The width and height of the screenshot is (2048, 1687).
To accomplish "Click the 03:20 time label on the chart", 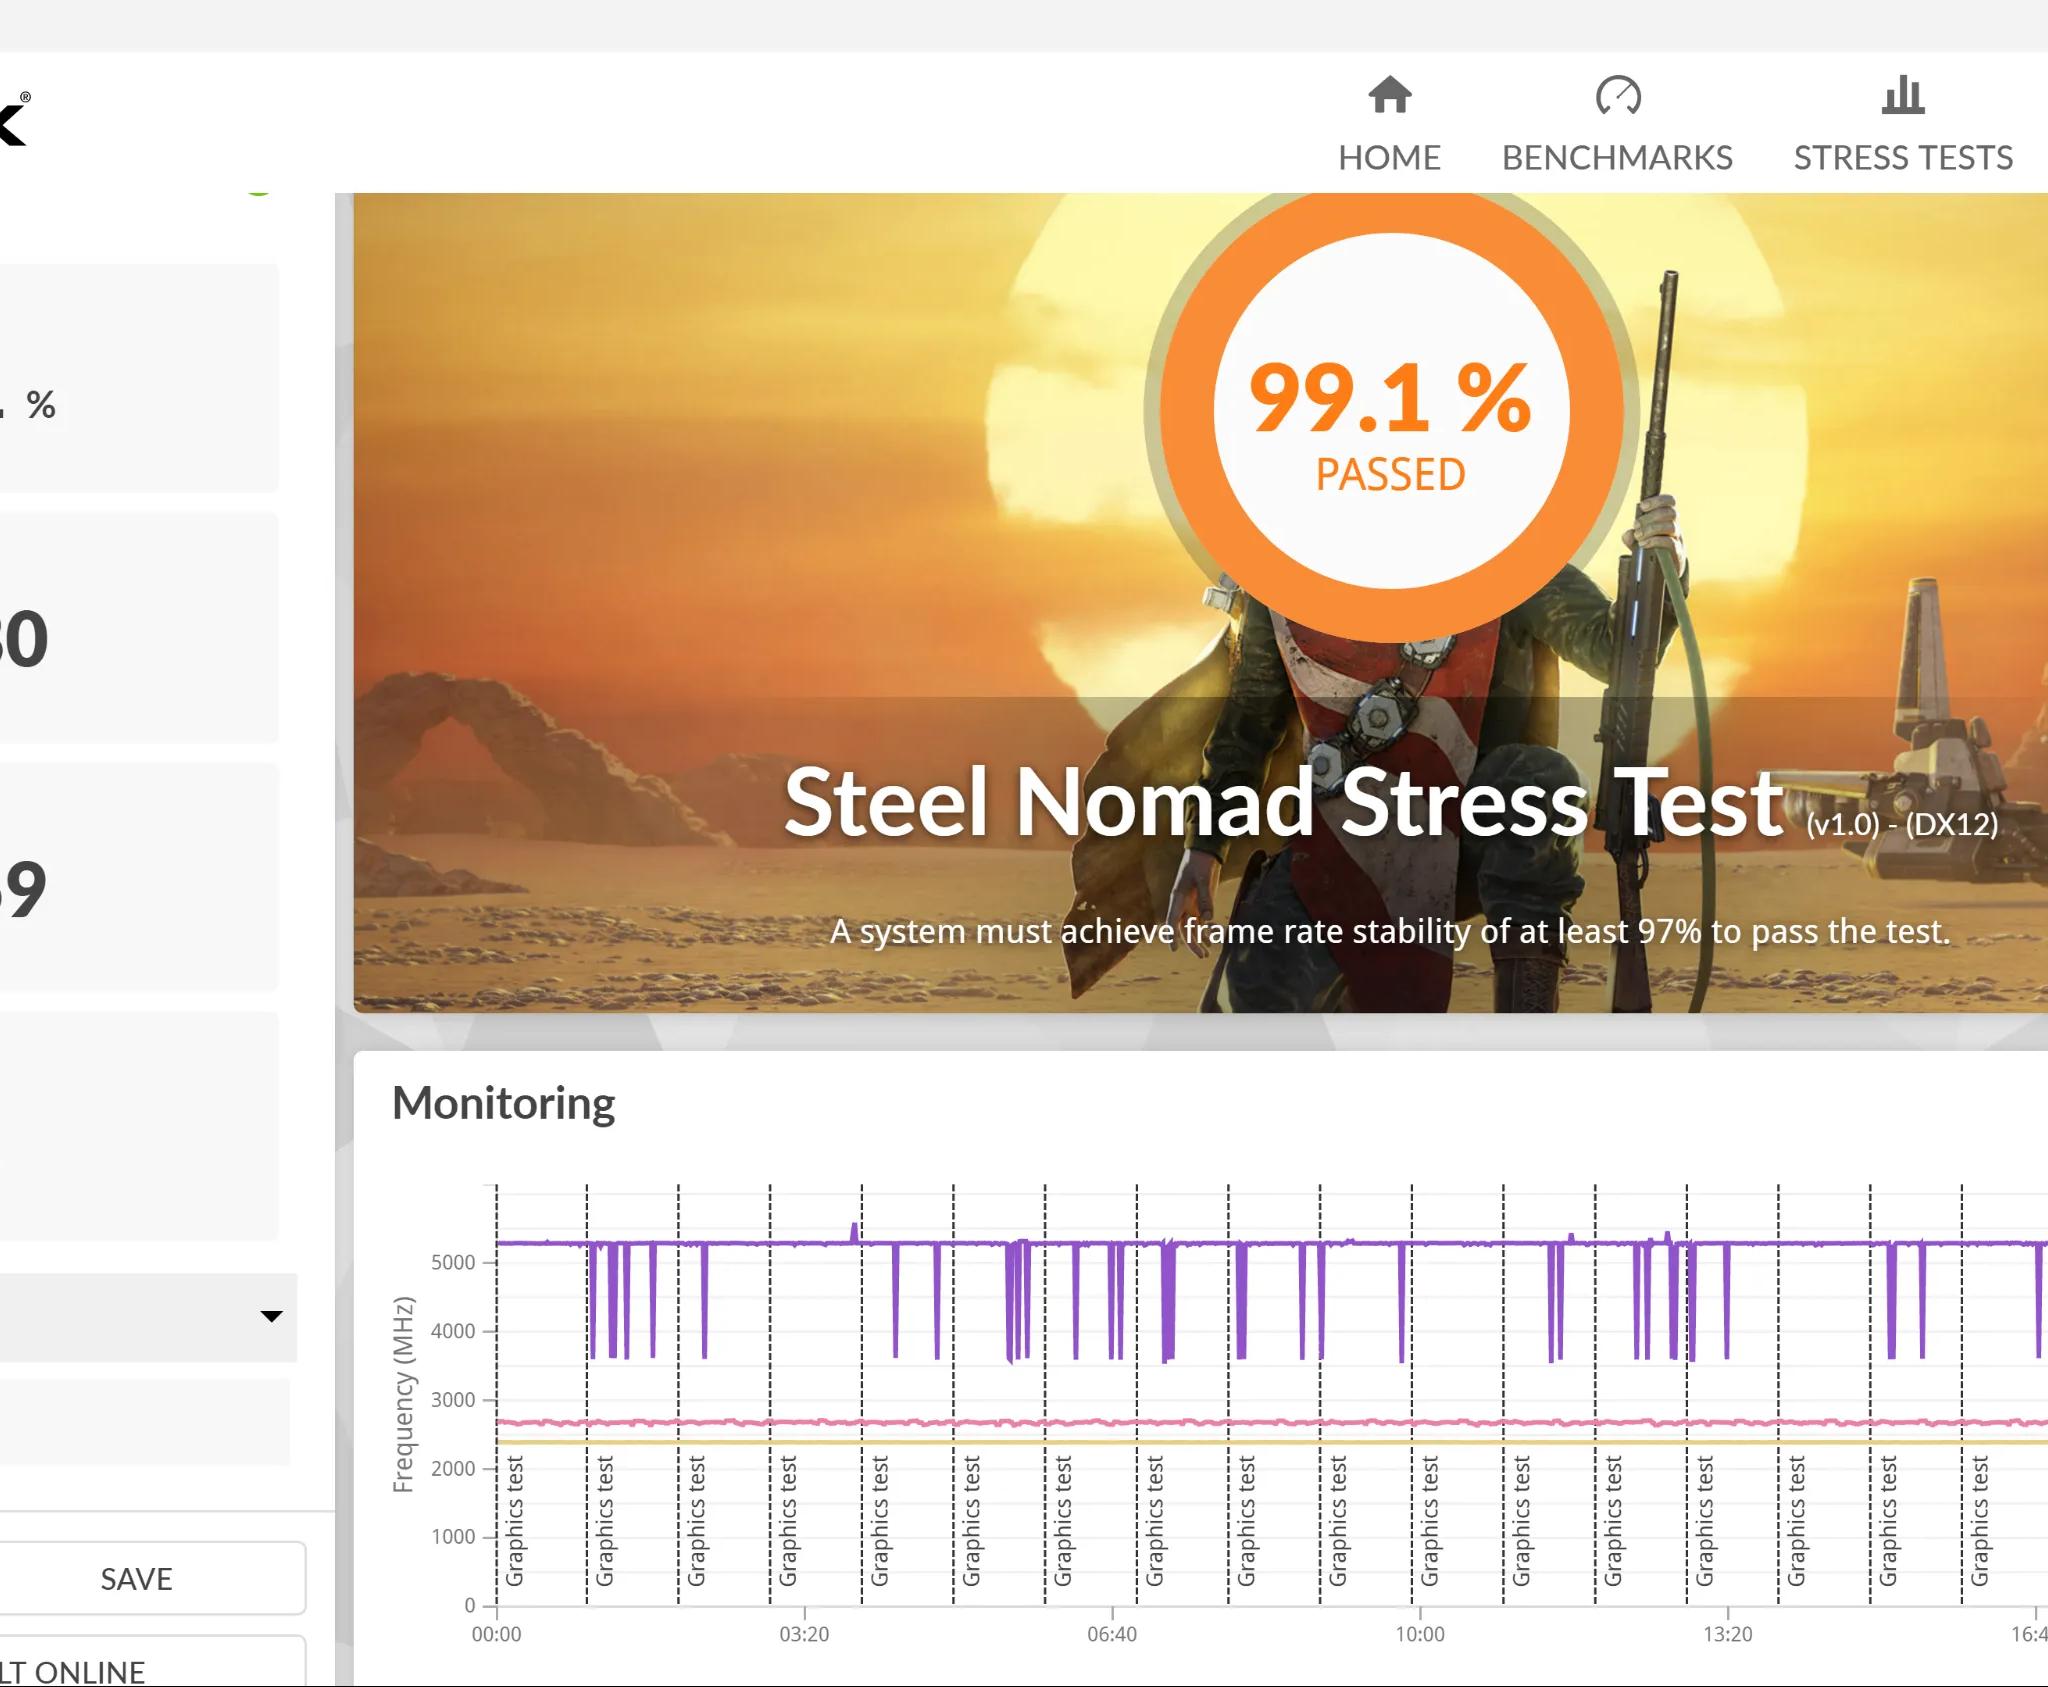I will coord(804,1634).
